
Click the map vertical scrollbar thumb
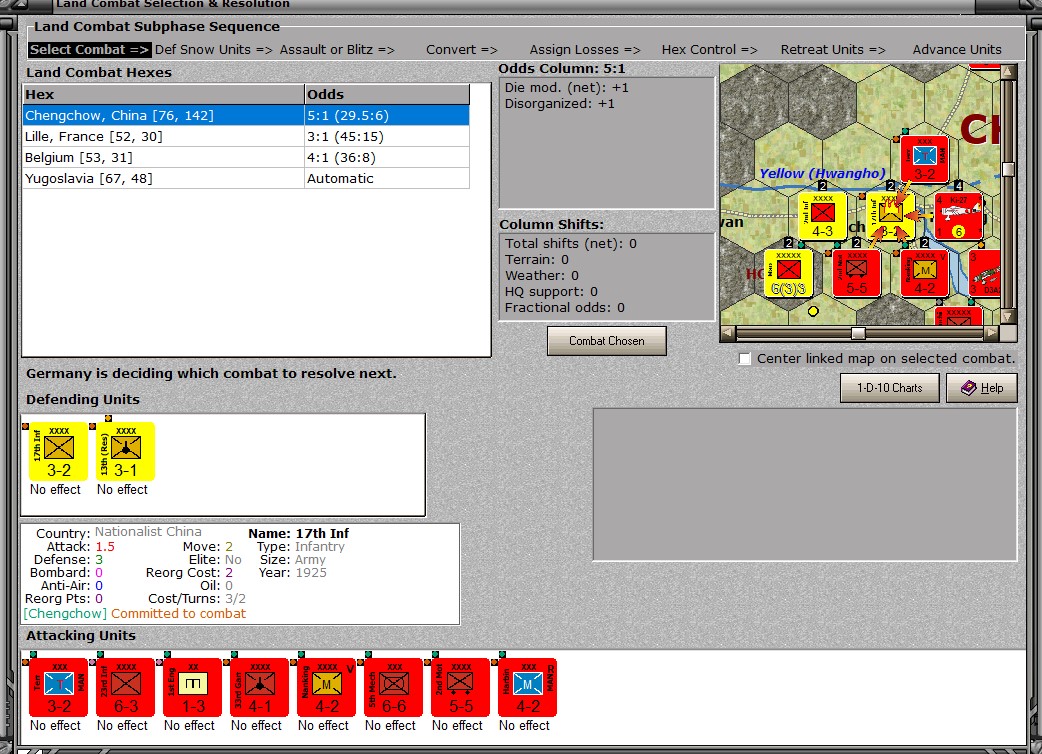tap(1008, 169)
